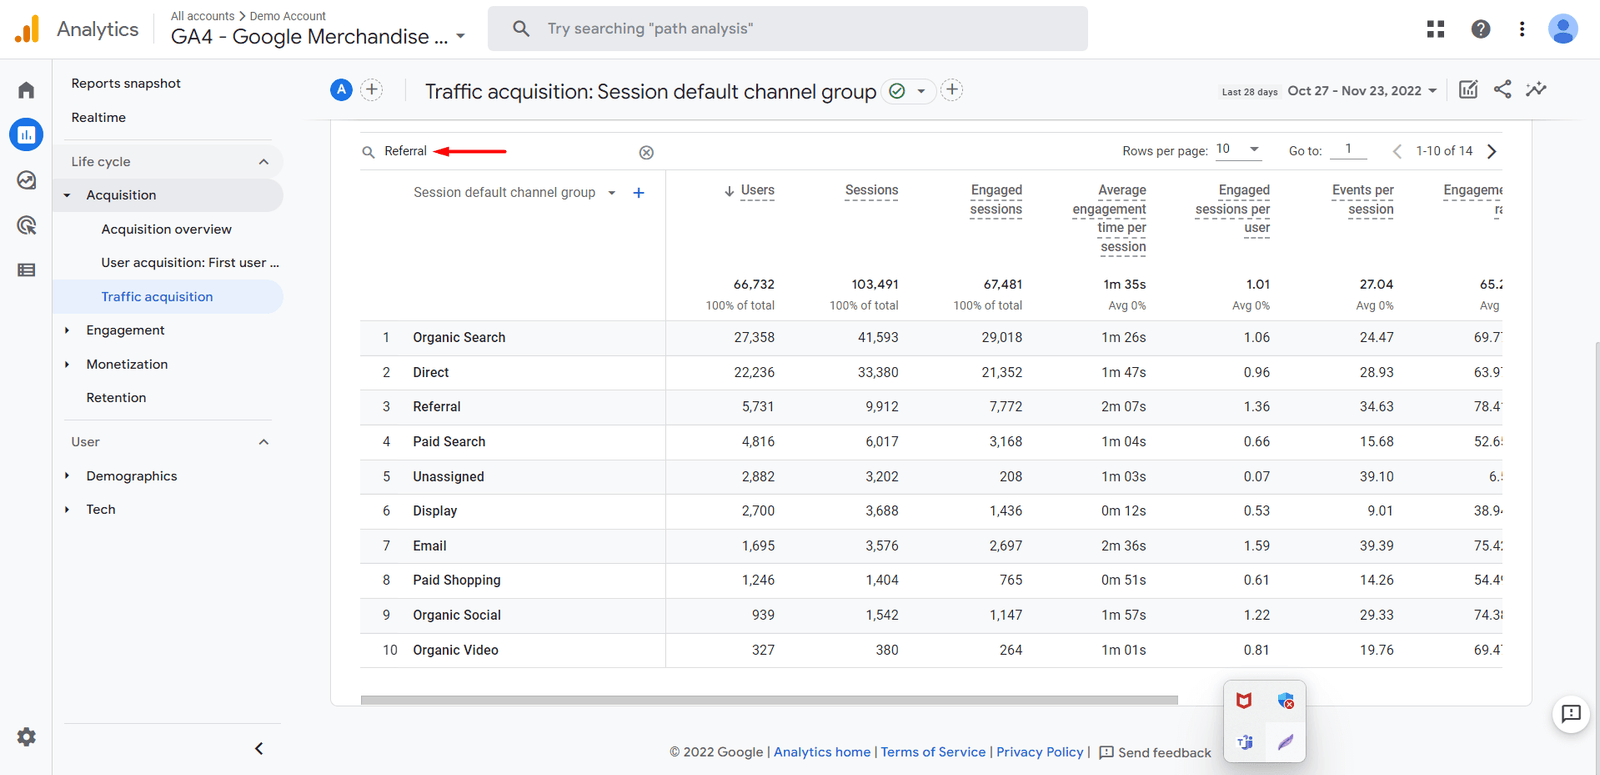The height and width of the screenshot is (775, 1600).
Task: Add comparison with plus icon beside A
Action: point(371,90)
